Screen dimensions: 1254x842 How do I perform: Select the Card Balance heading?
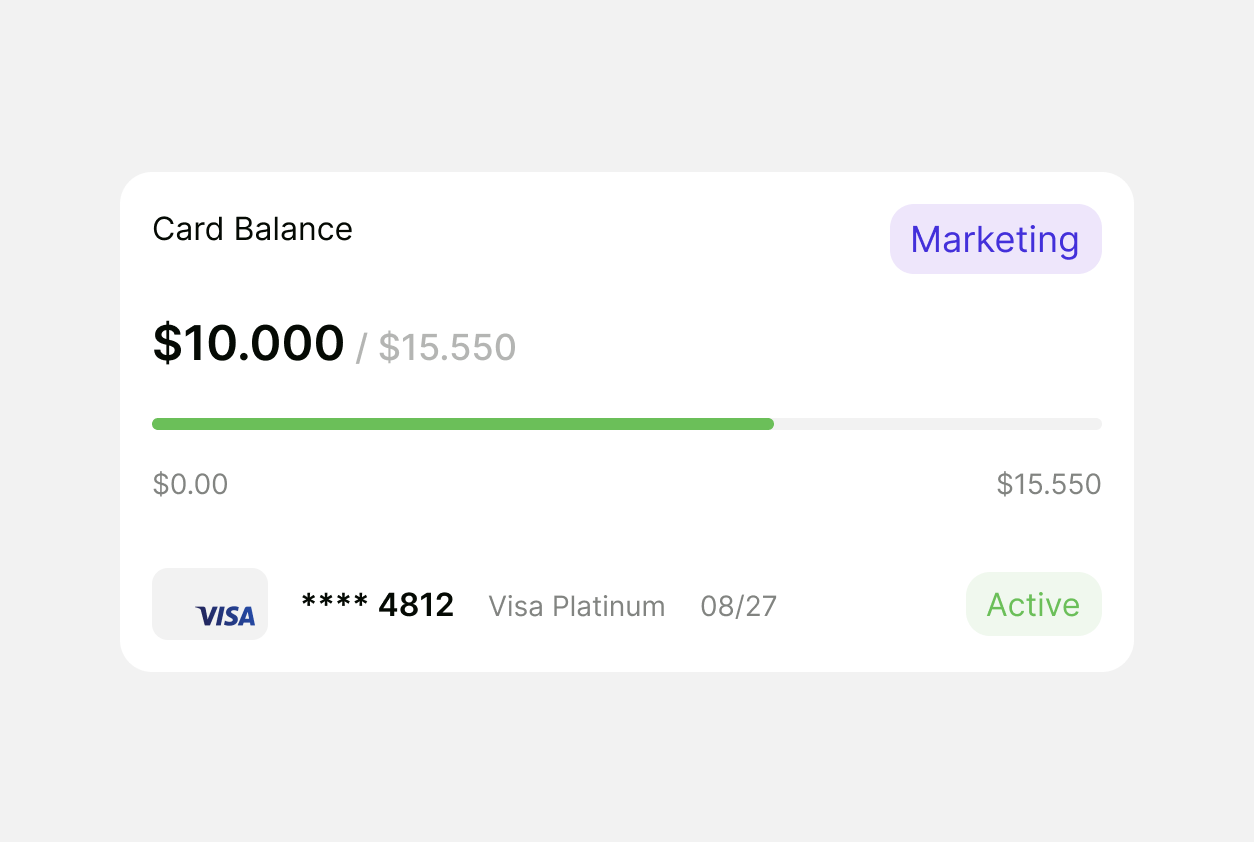tap(252, 229)
